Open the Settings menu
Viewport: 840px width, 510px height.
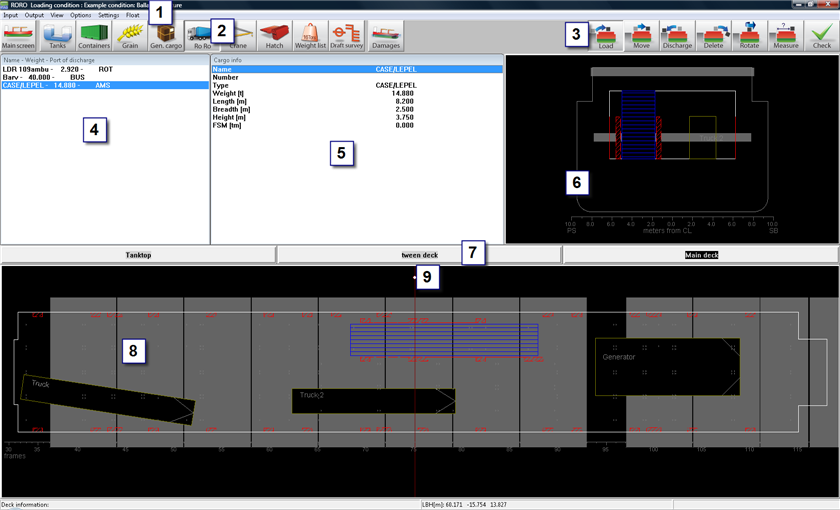point(109,15)
